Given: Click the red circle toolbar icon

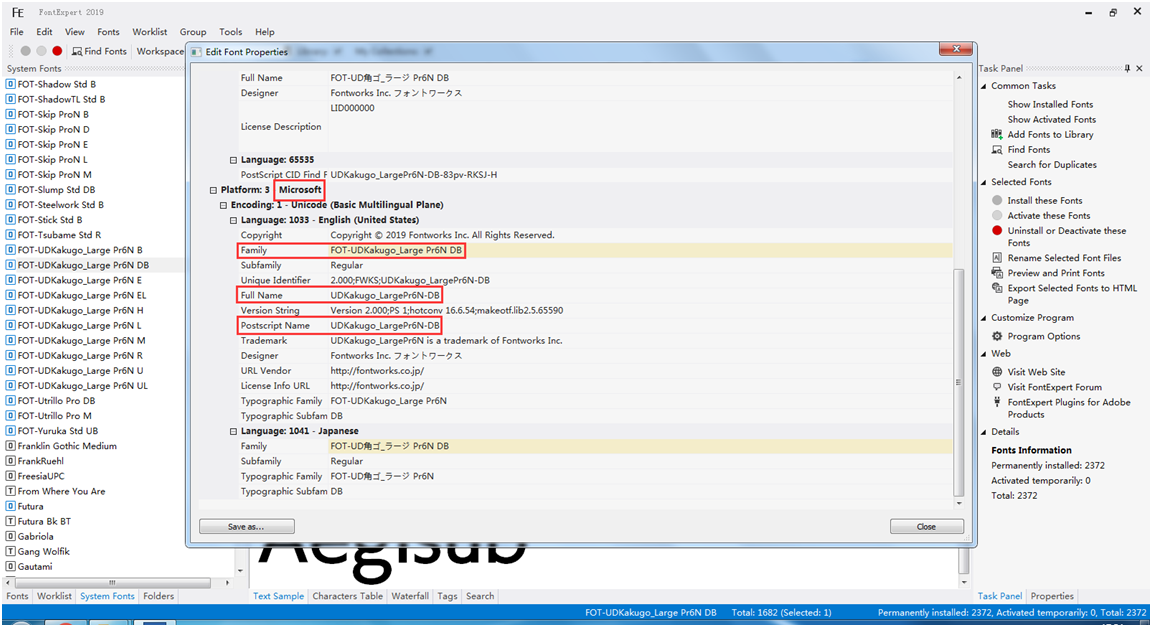Looking at the screenshot, I should (57, 51).
